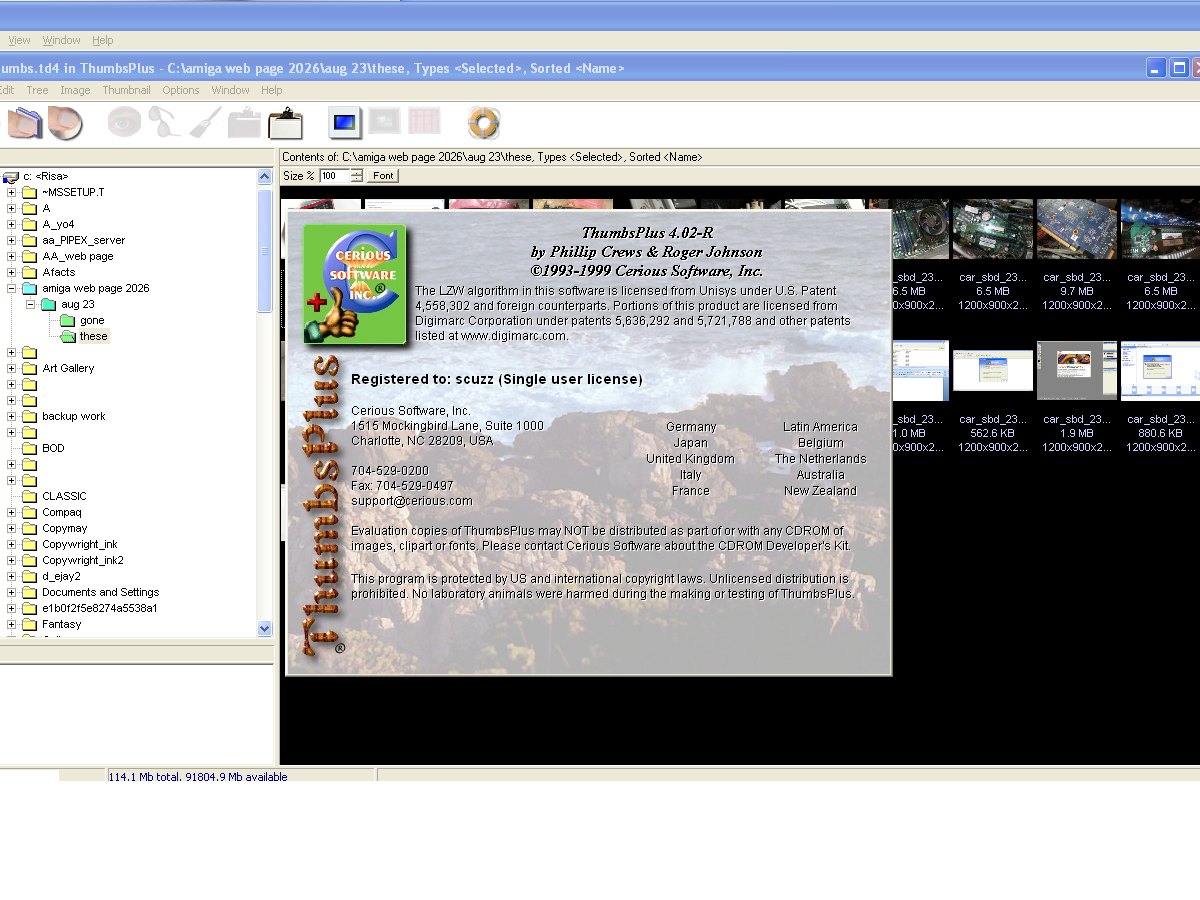Viewport: 1200px width, 900px height.
Task: Increase Size % with the up arrow
Action: [x=356, y=172]
